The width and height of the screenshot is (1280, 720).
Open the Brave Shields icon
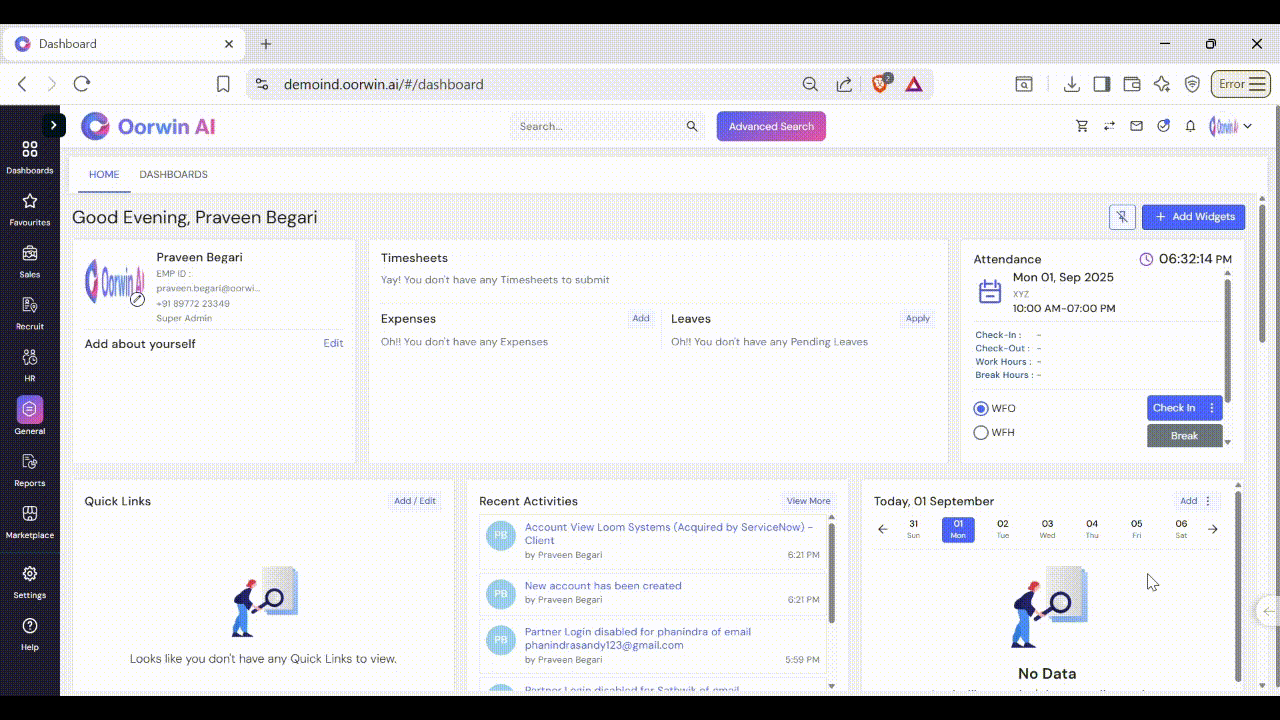coord(881,84)
